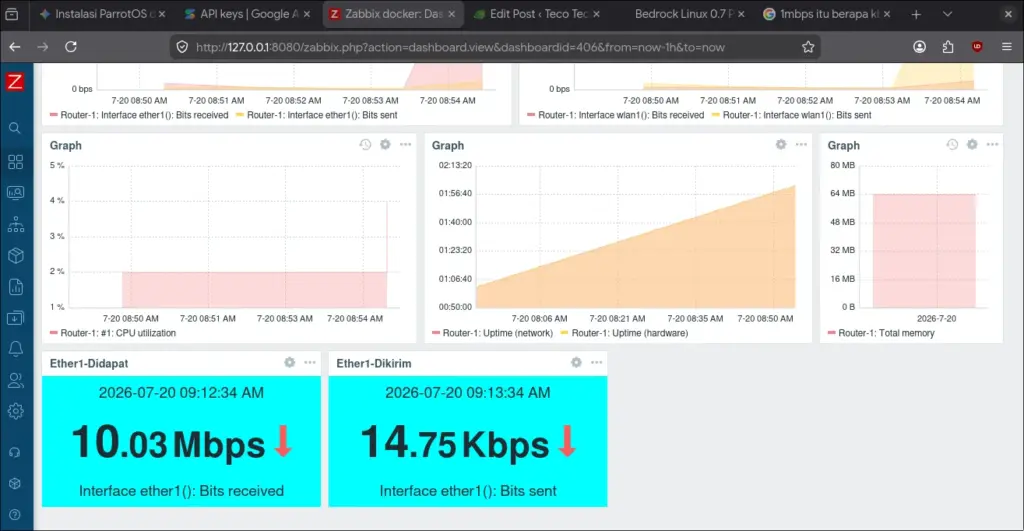Screen dimensions: 1024x531
Task: Open the three-dot menu of the Ether1-Dikirim widget
Action: pos(596,362)
